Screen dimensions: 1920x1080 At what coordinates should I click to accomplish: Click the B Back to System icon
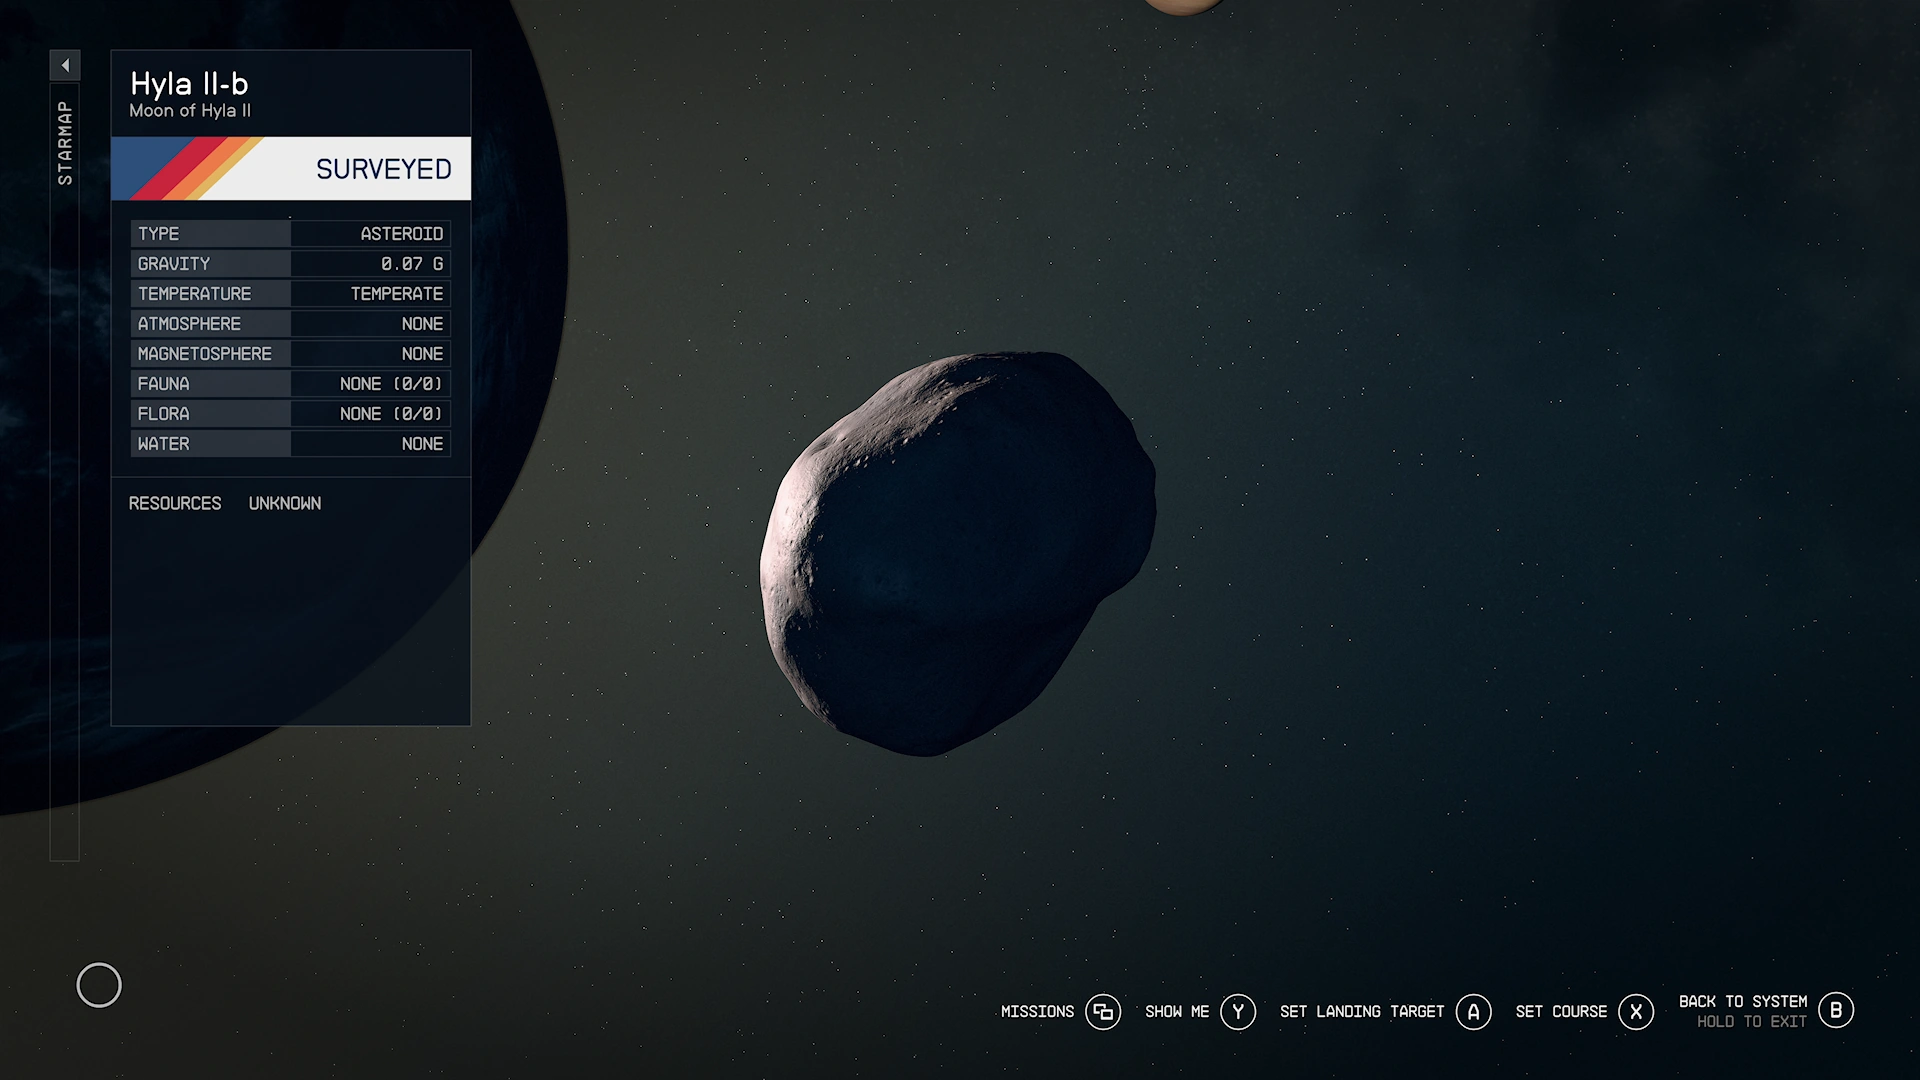tap(1835, 1010)
